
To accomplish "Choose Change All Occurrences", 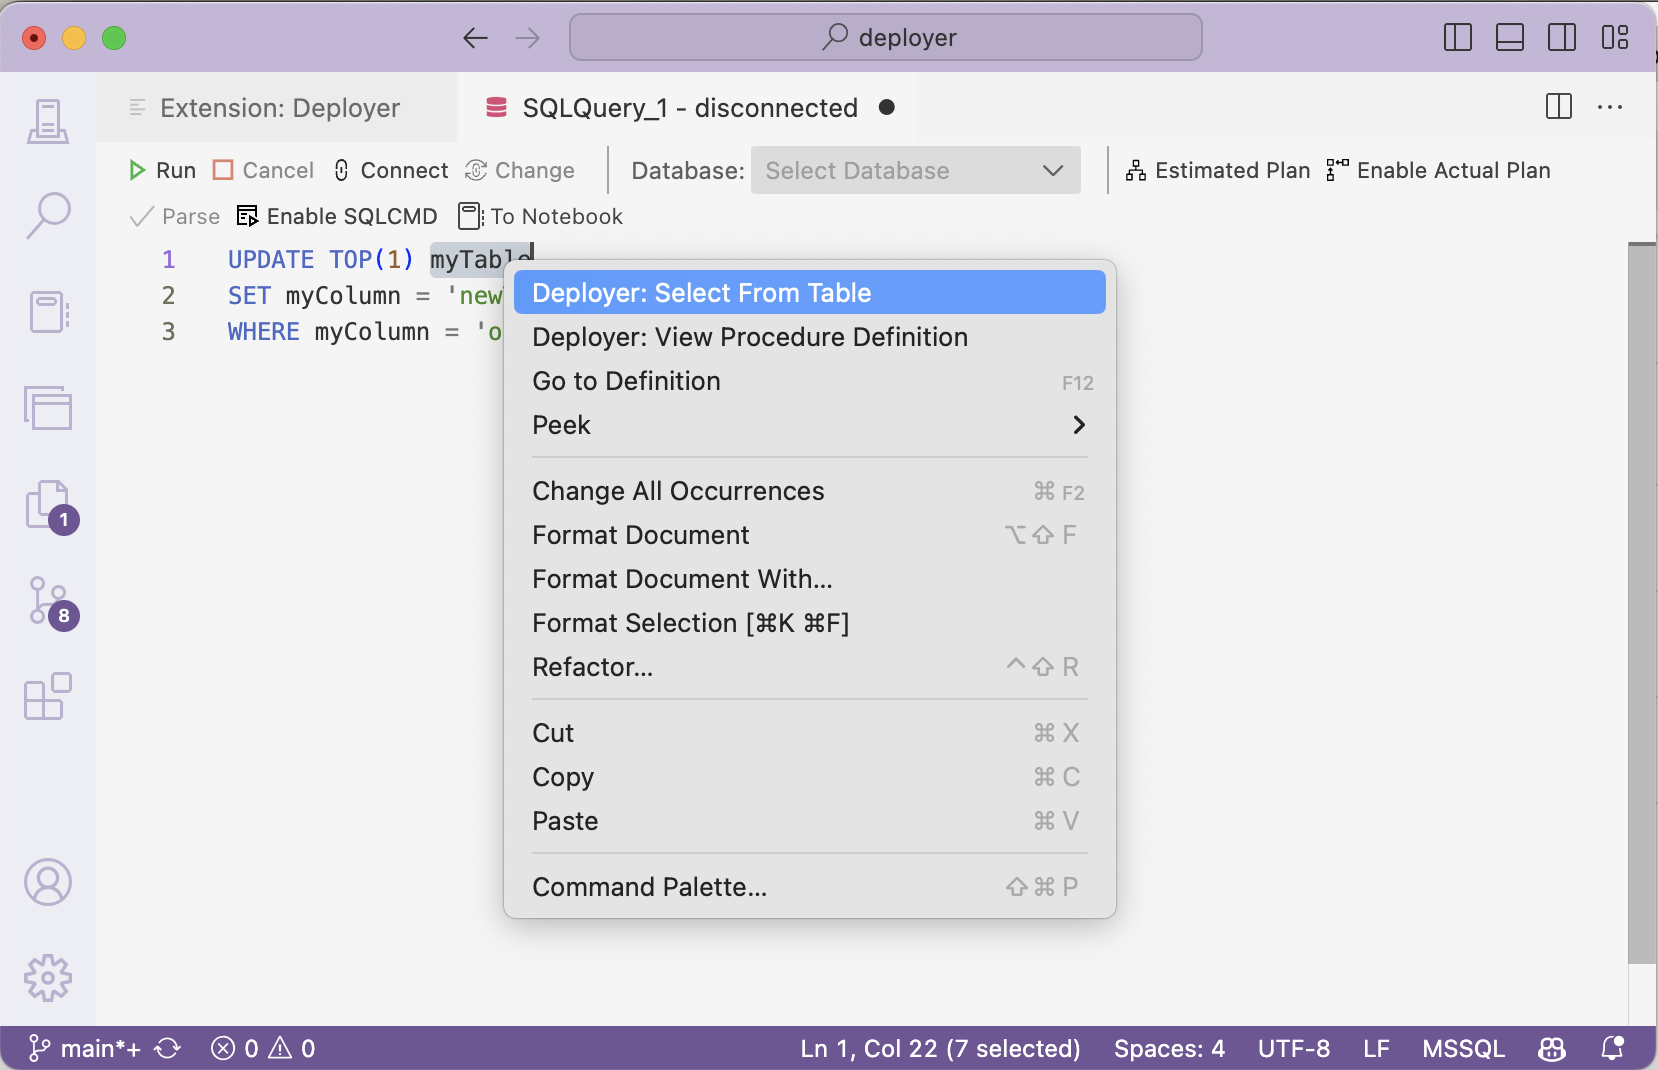I will coord(809,491).
